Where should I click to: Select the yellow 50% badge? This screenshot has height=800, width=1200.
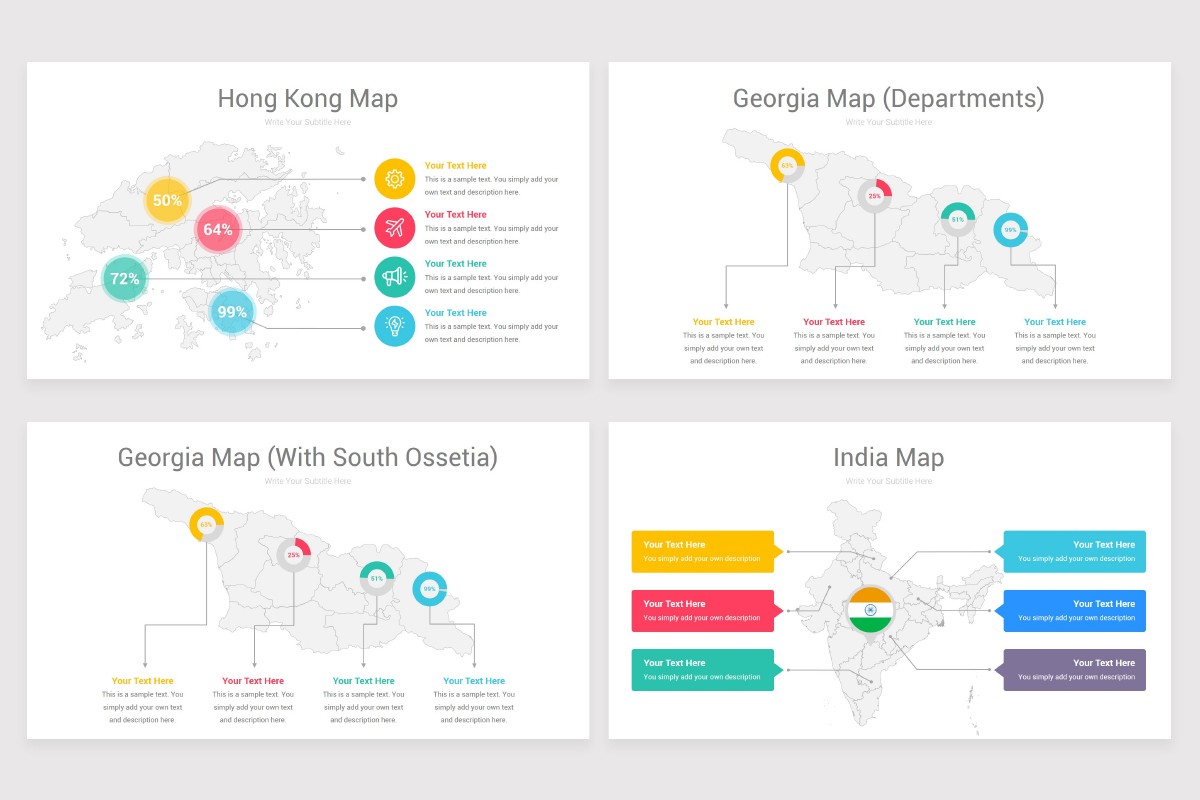coord(166,200)
